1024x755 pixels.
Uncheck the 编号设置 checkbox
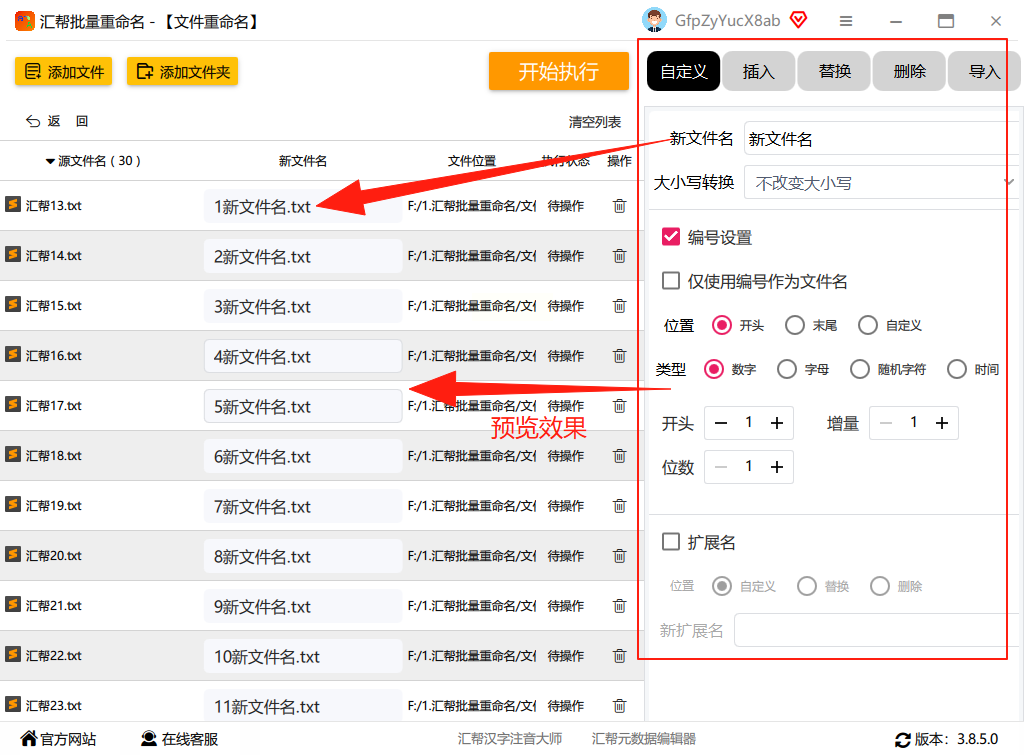[671, 236]
